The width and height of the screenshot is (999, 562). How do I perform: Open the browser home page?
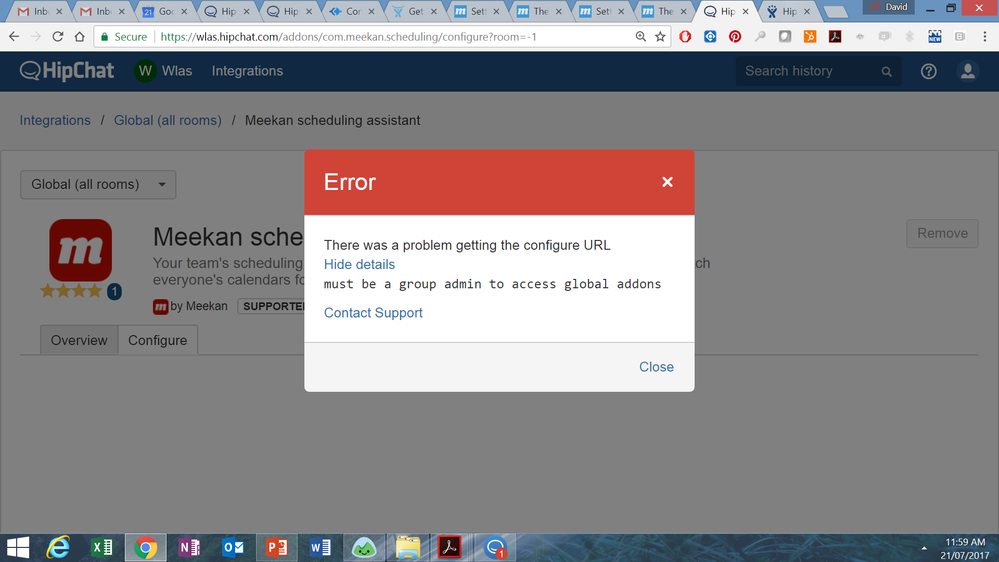[80, 37]
